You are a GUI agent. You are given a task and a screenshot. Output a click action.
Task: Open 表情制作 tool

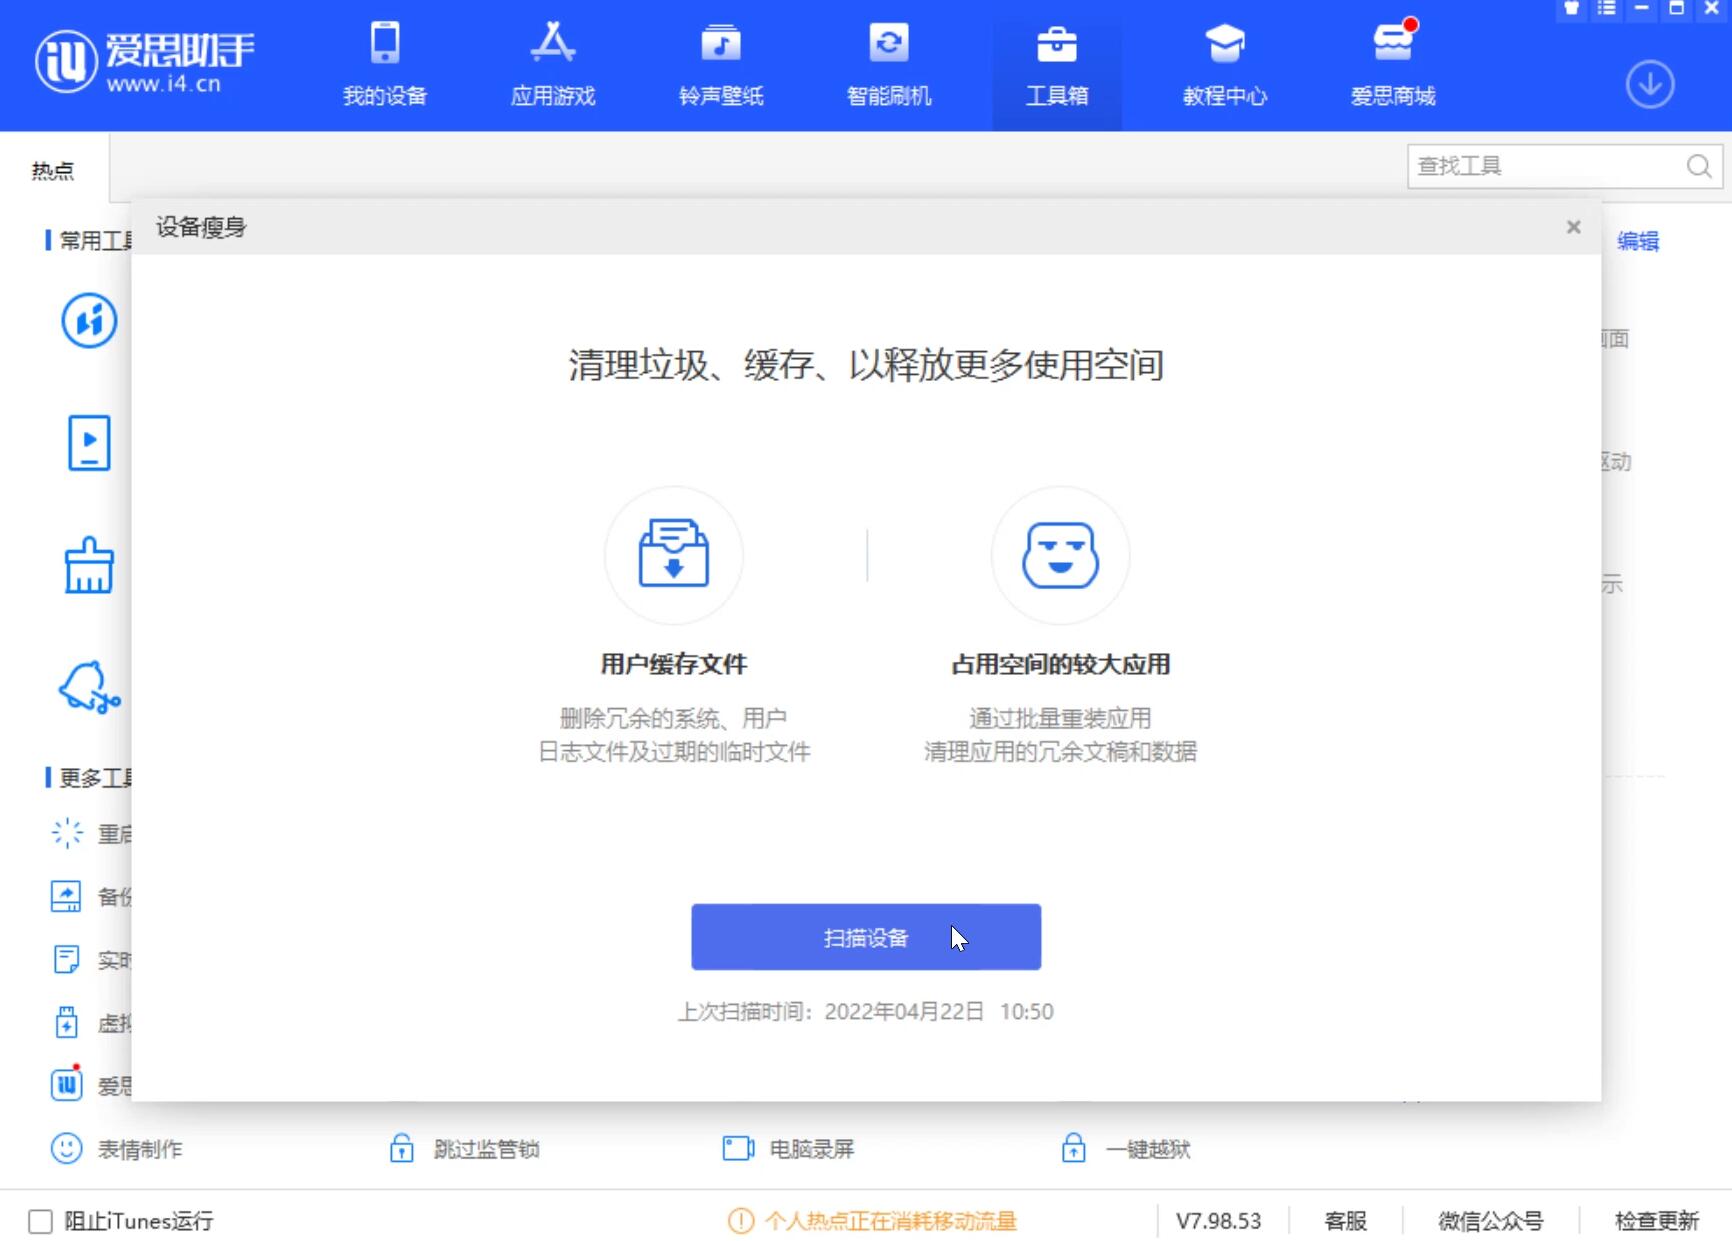(x=117, y=1149)
